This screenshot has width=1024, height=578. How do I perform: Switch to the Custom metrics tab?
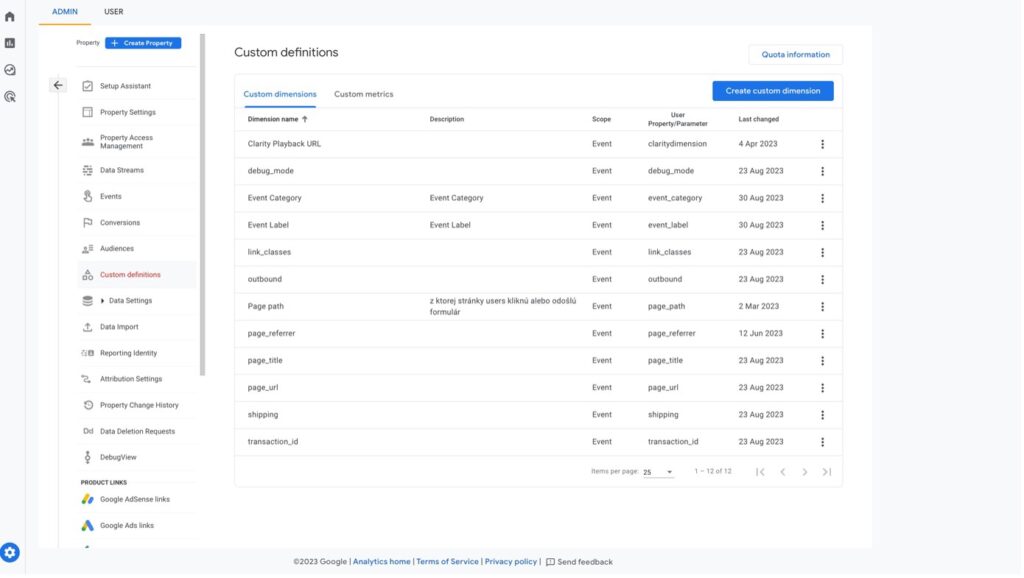(363, 94)
